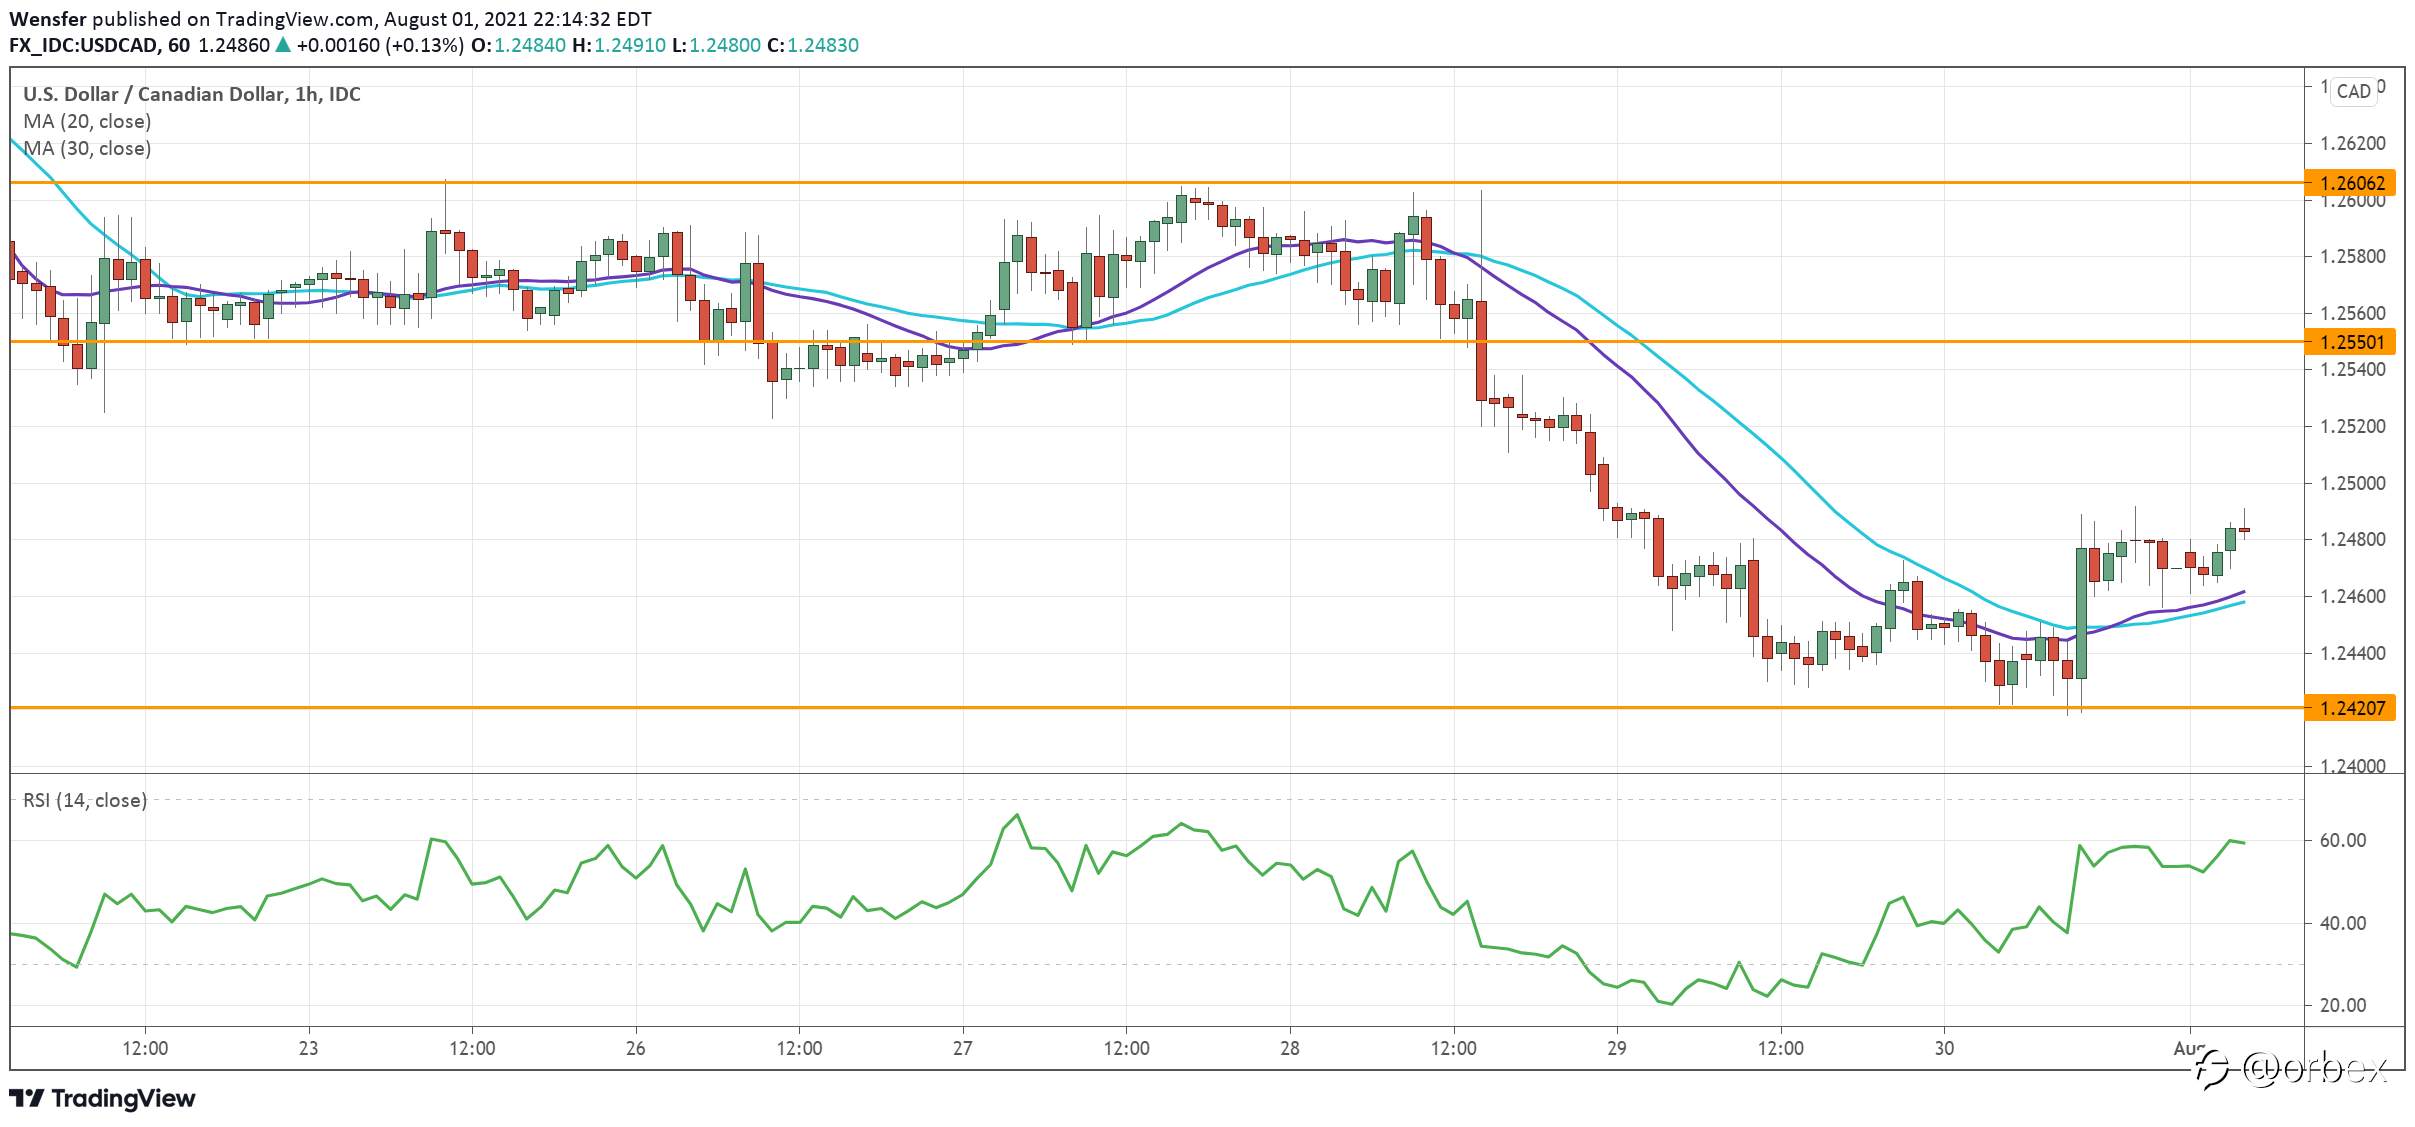Click the 1.25800 price axis label
Screen dimensions: 2415x1127
click(2352, 257)
